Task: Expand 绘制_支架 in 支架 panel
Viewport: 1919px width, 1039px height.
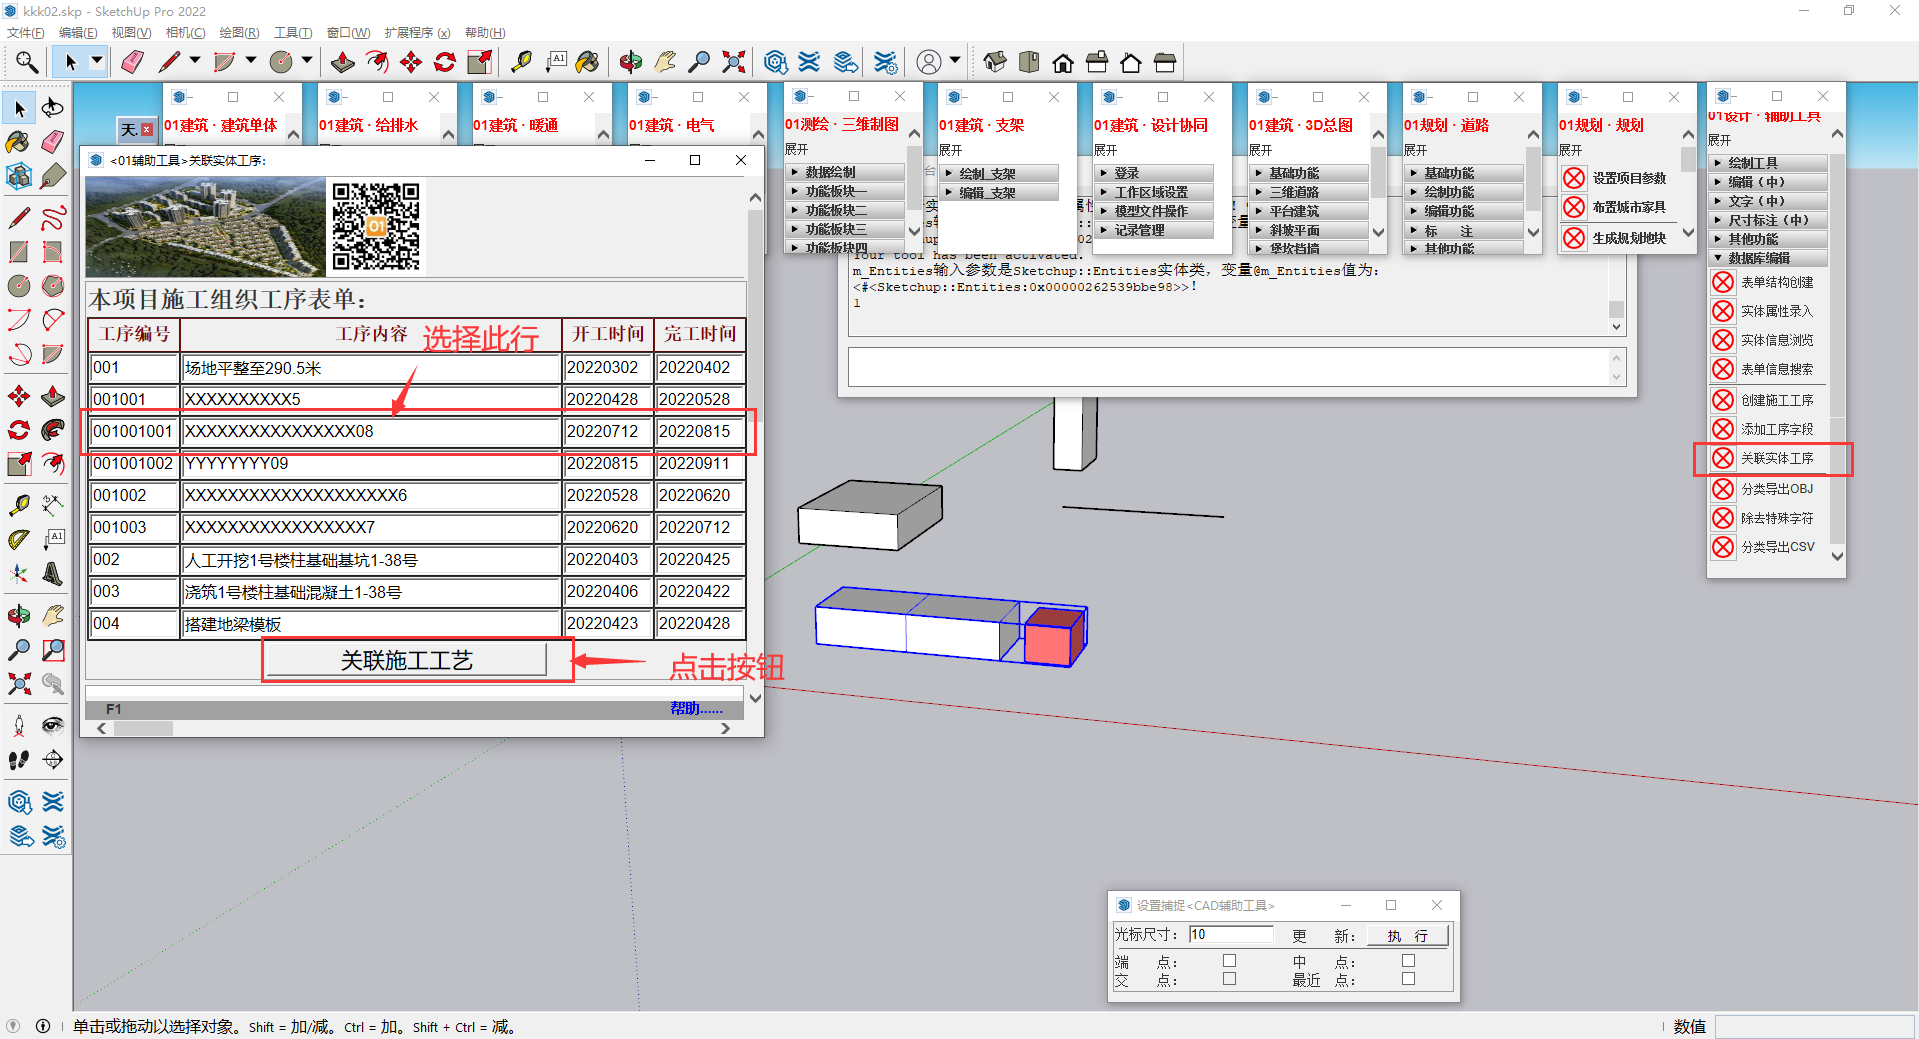Action: (999, 173)
